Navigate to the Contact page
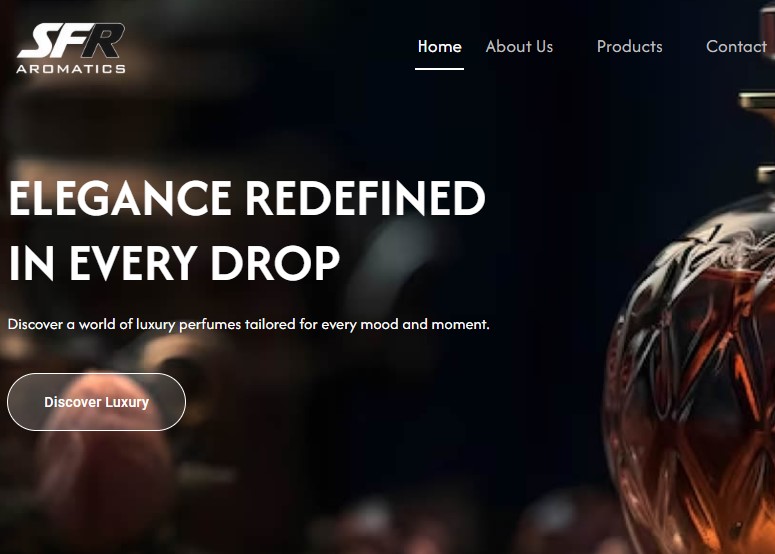 point(736,46)
